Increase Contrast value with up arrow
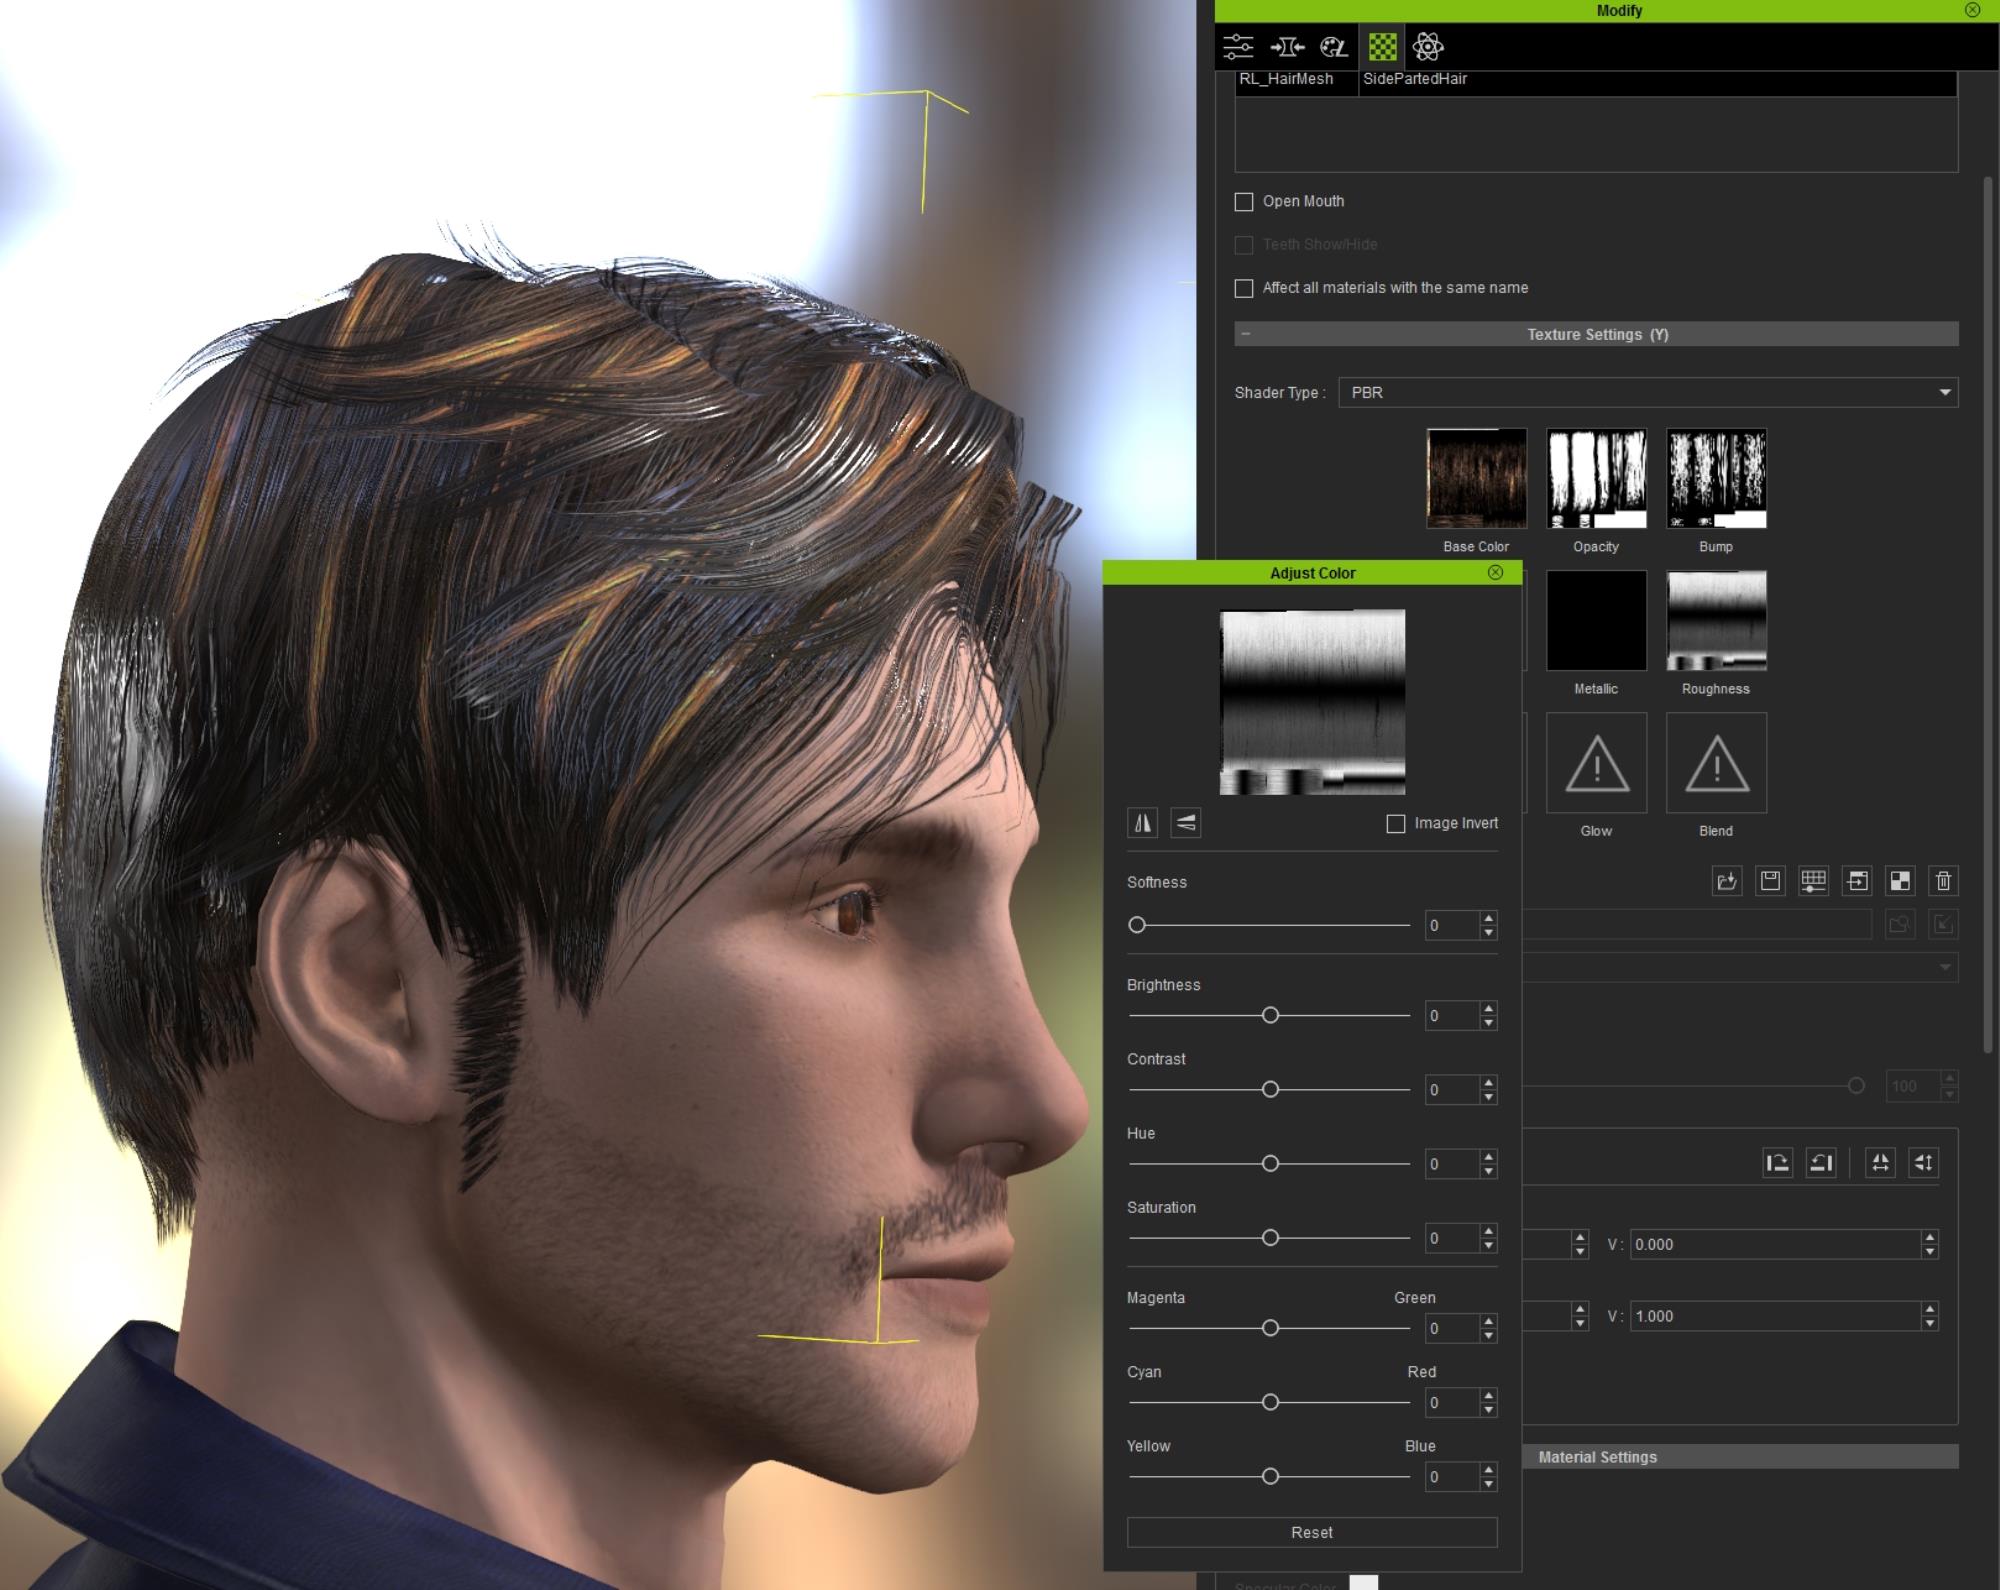 [x=1489, y=1083]
